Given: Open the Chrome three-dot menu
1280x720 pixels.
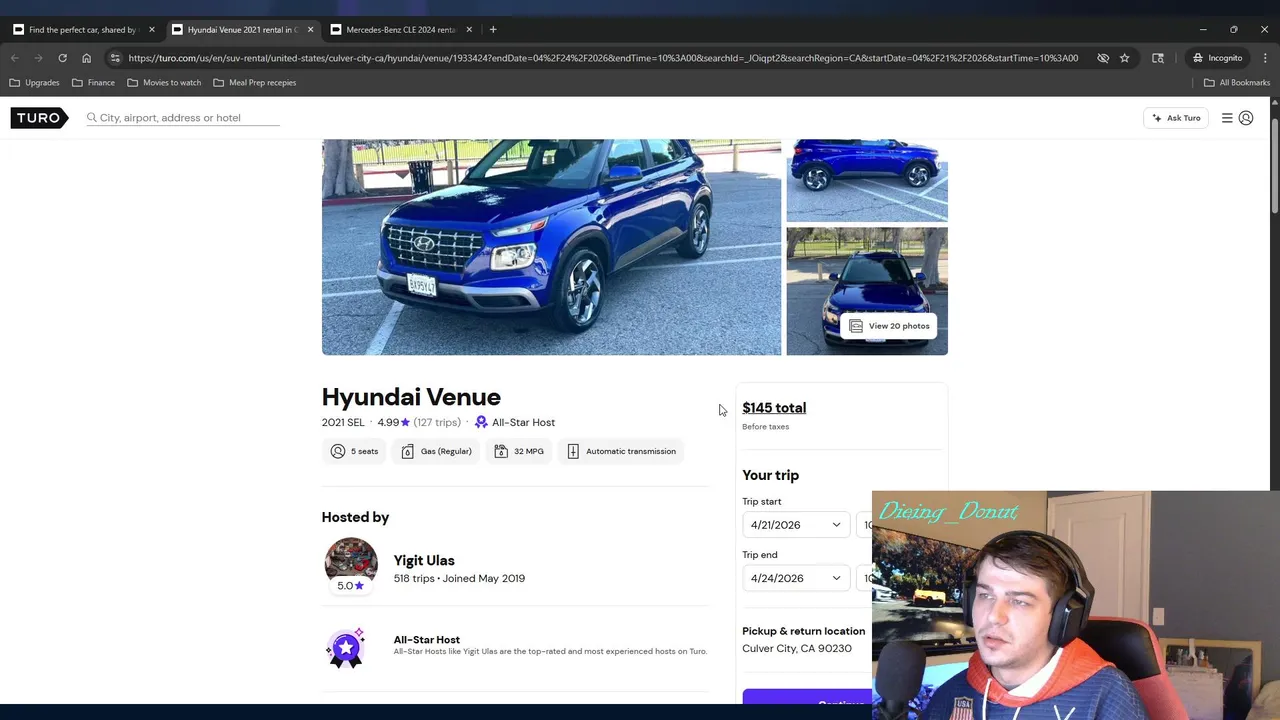Looking at the screenshot, I should pyautogui.click(x=1265, y=58).
